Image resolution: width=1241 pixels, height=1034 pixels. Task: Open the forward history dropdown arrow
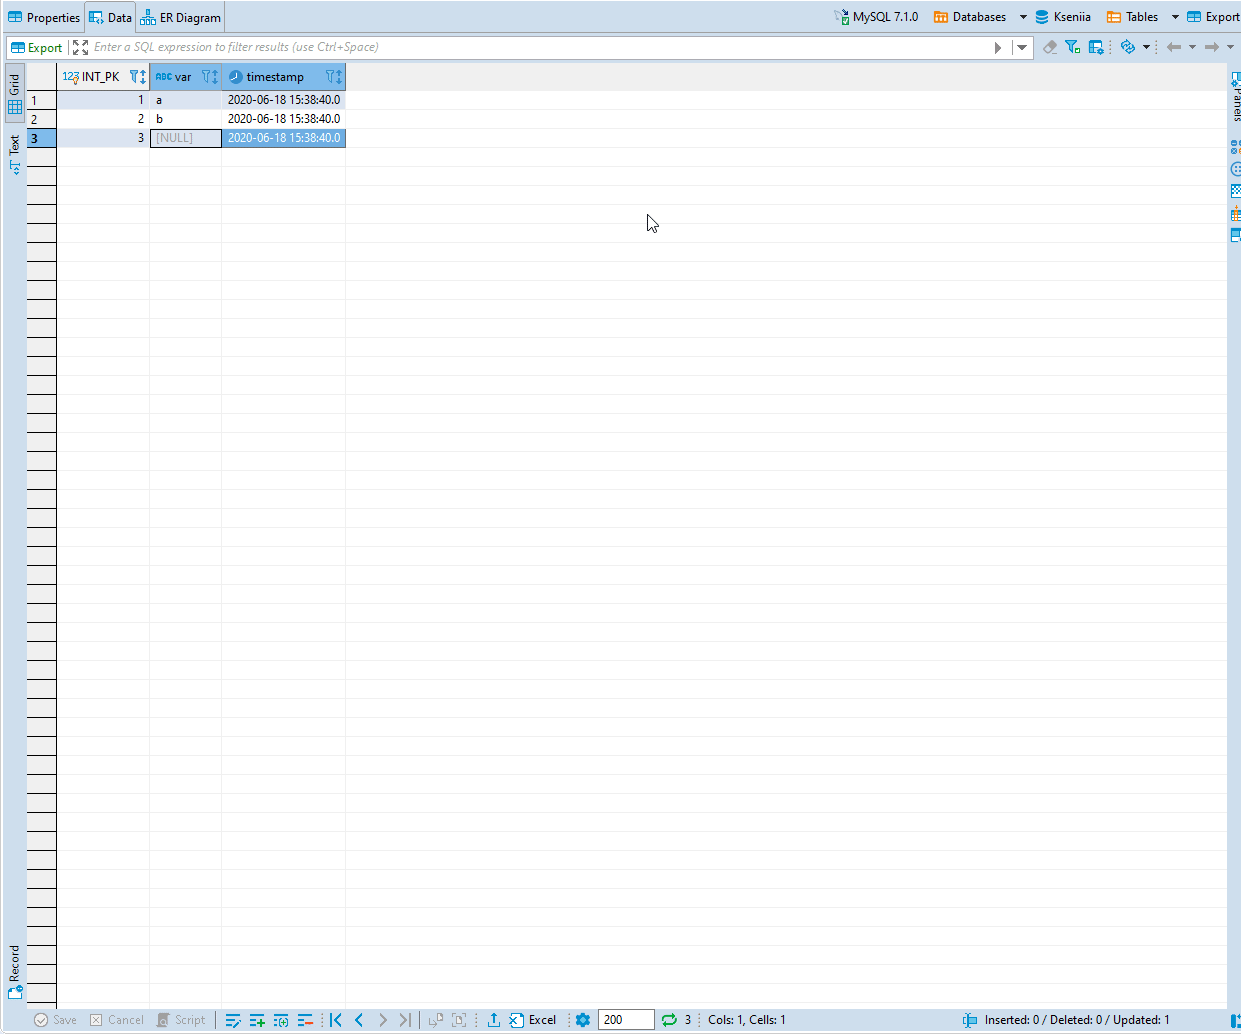tap(1230, 47)
